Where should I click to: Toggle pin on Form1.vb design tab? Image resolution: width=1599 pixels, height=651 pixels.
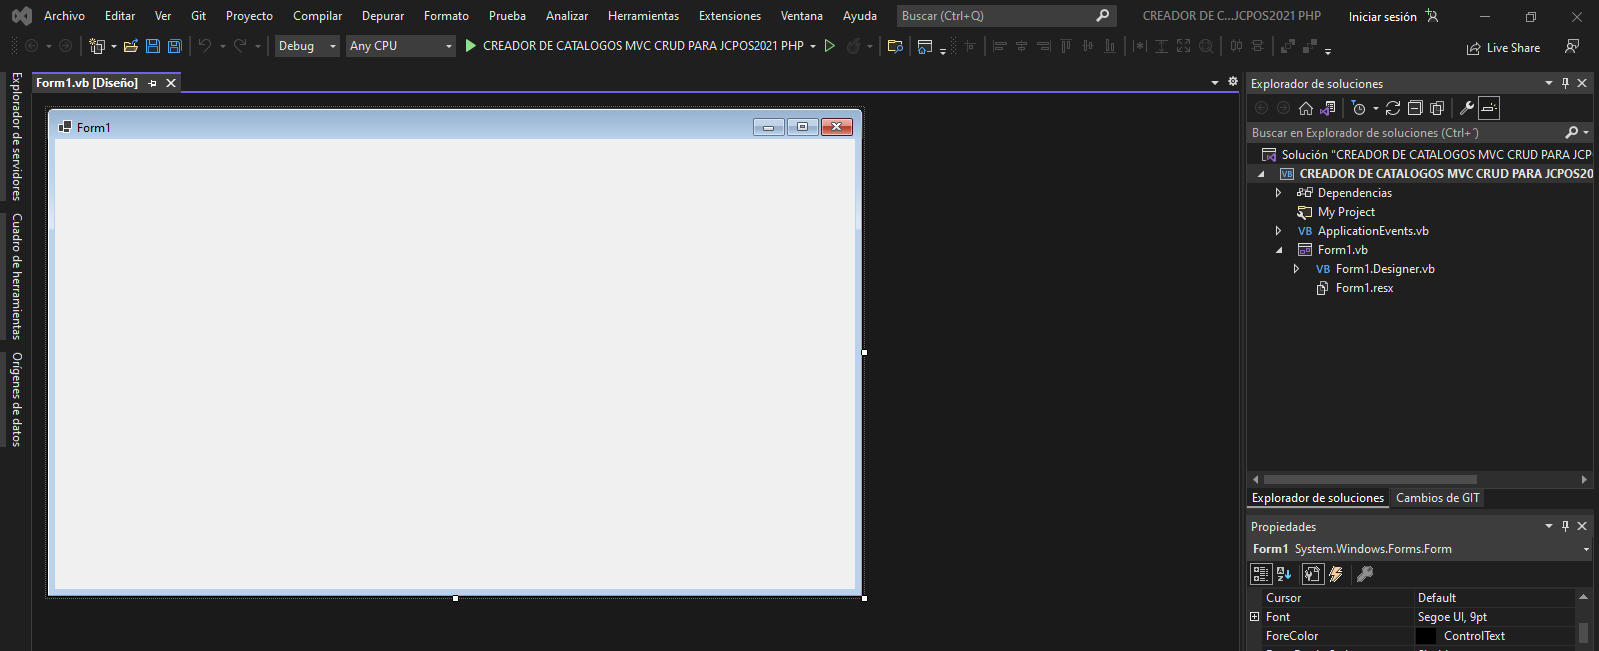pos(153,83)
